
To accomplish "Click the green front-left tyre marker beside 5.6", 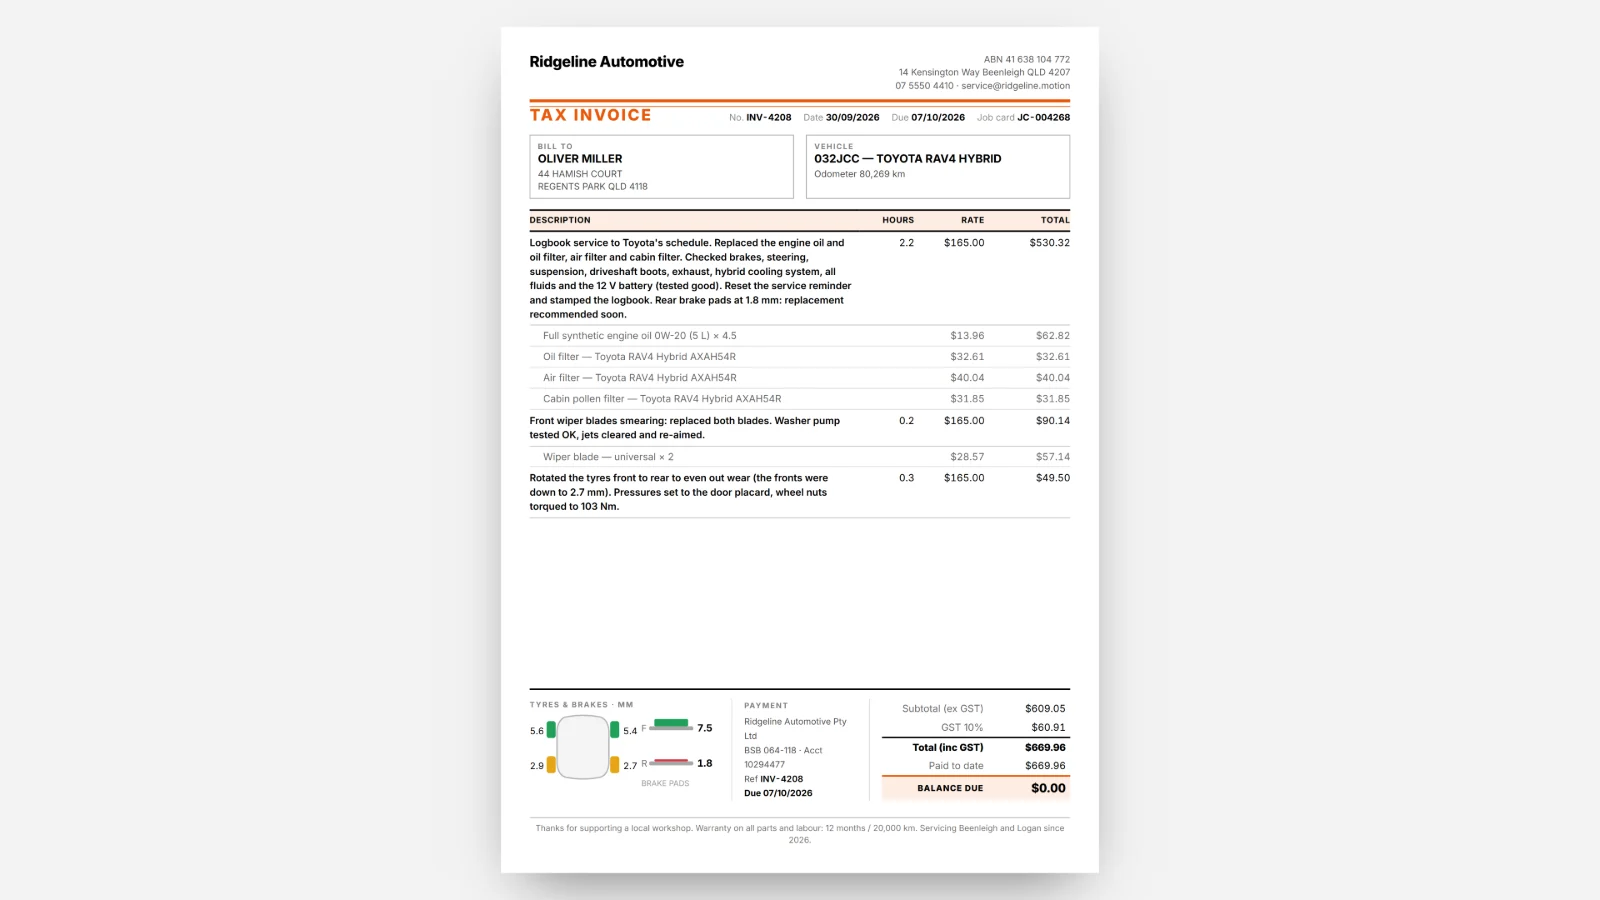I will point(551,730).
